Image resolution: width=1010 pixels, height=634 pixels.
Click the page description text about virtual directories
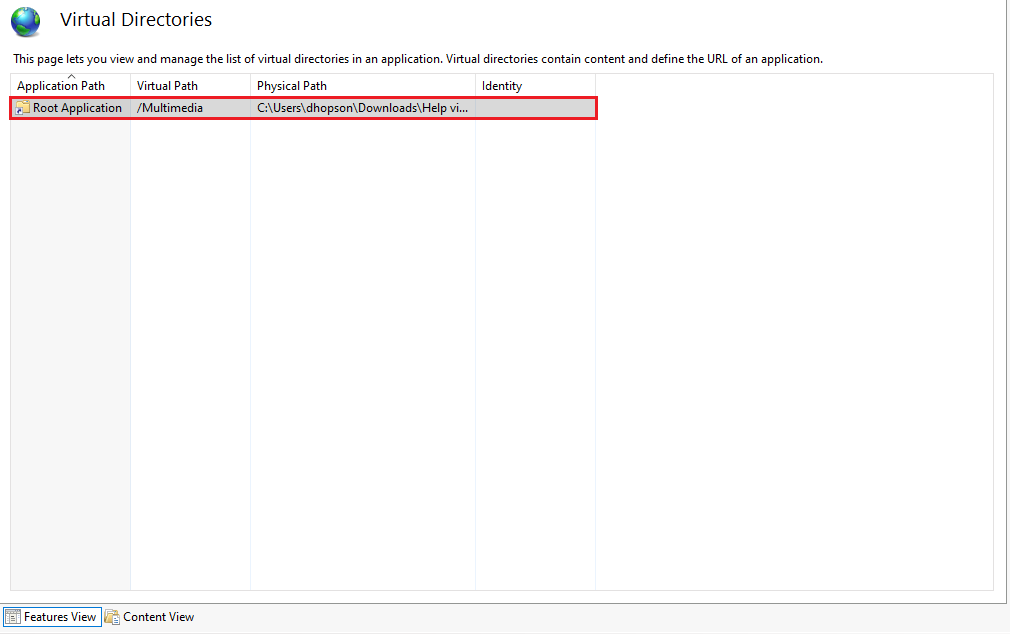point(418,59)
